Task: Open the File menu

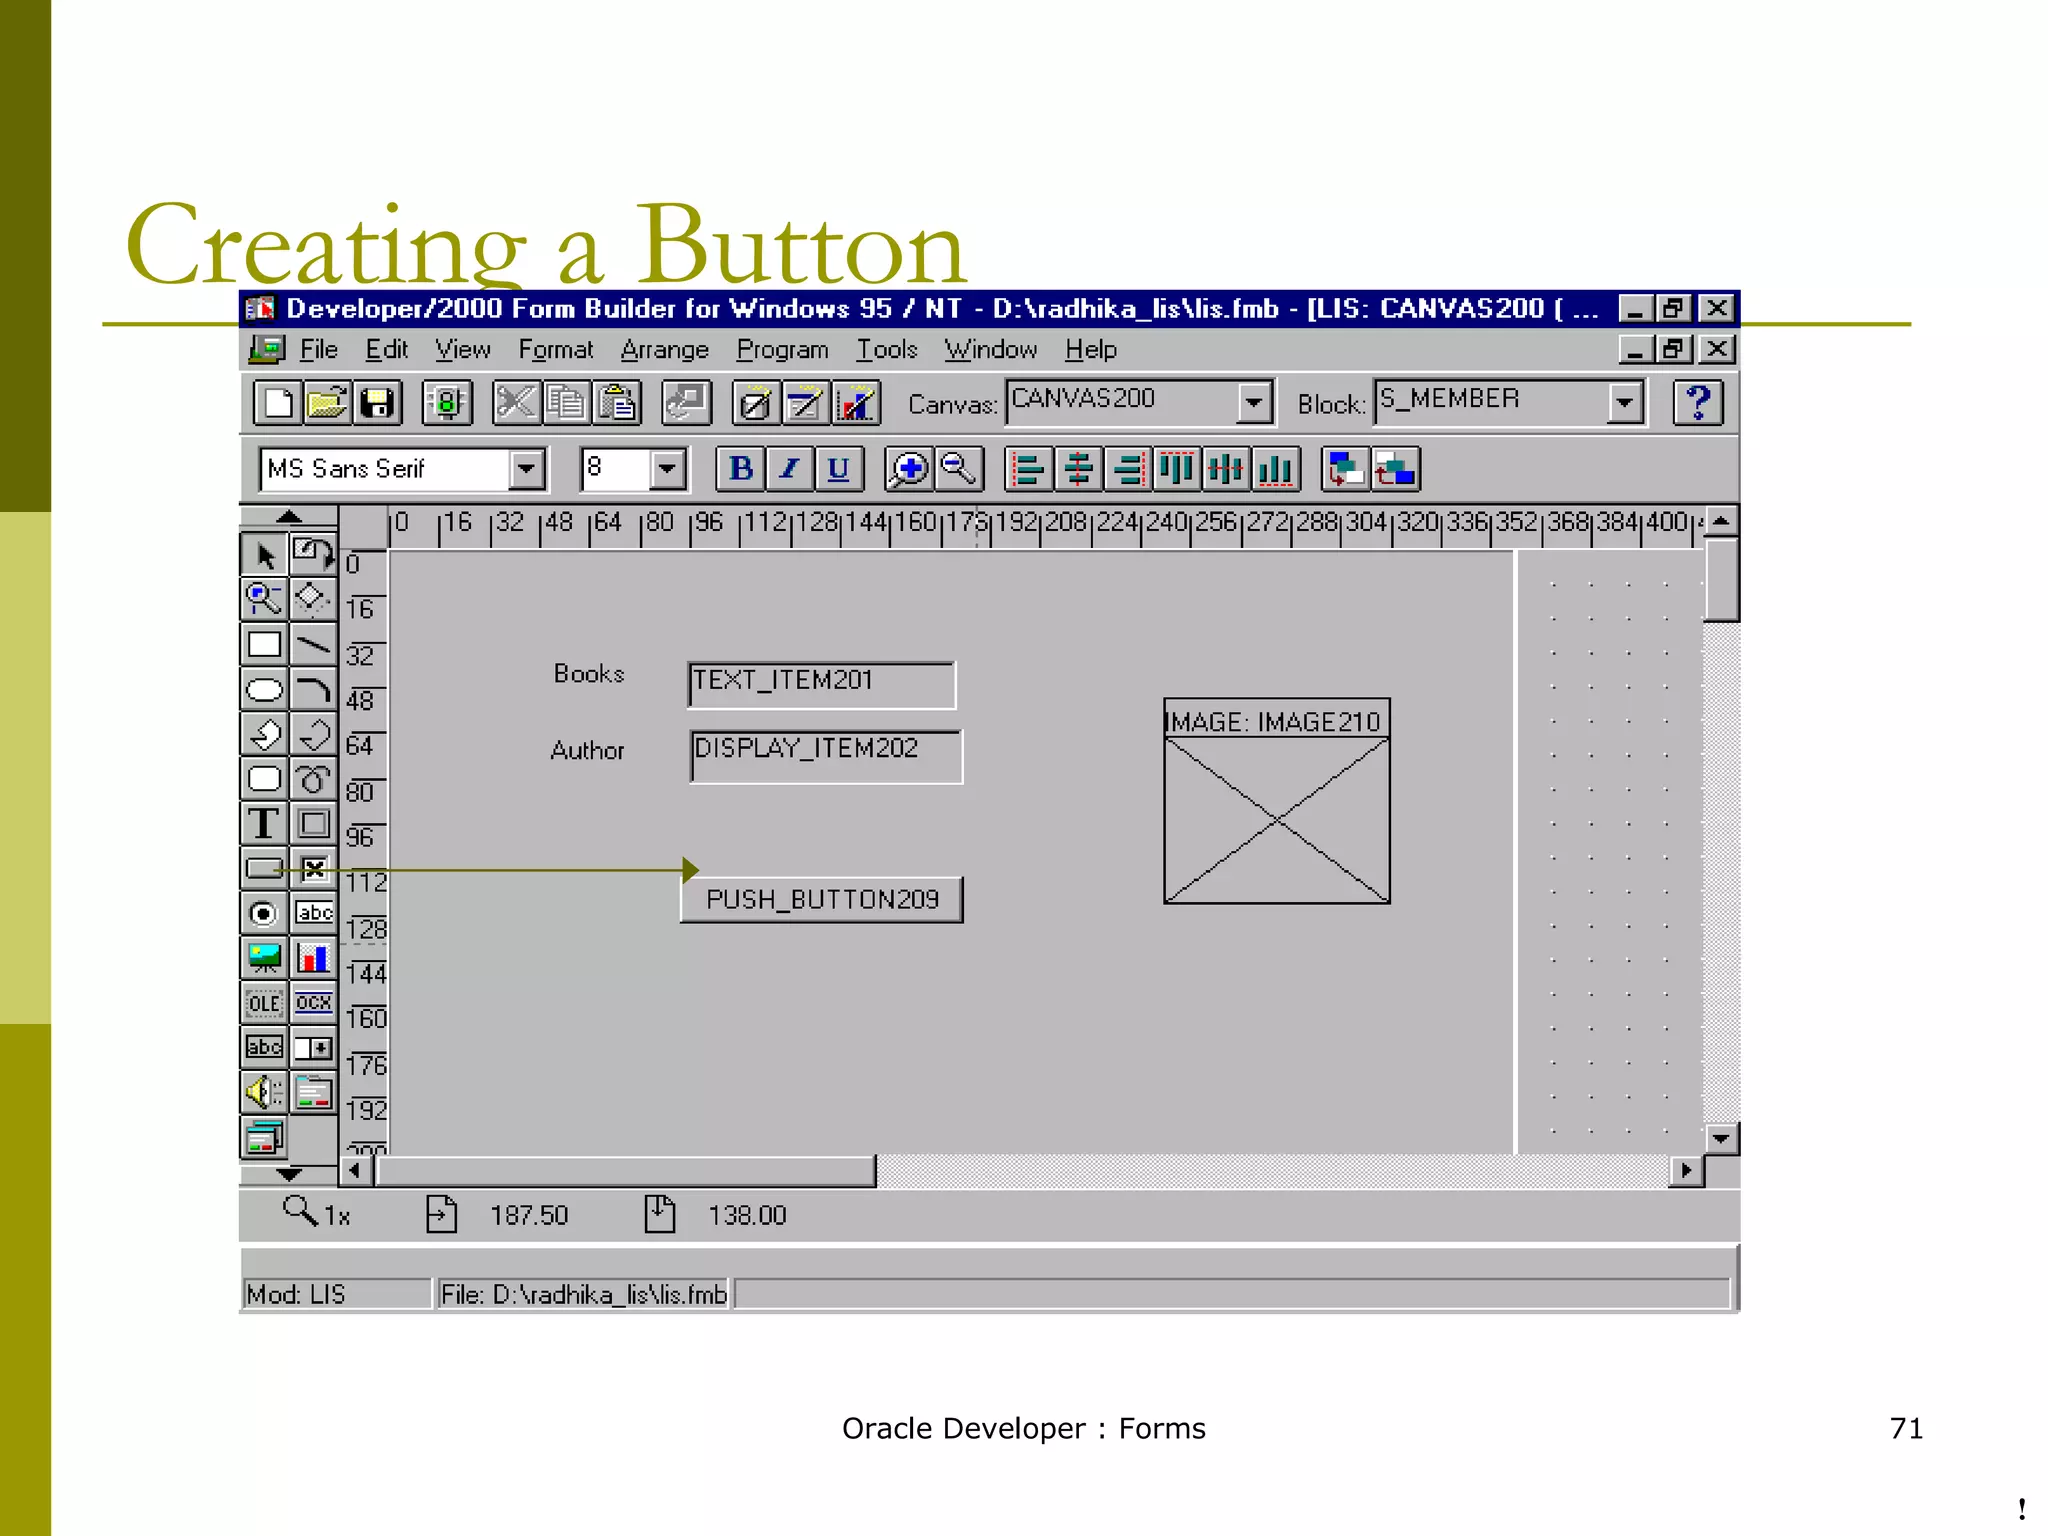Action: (318, 350)
